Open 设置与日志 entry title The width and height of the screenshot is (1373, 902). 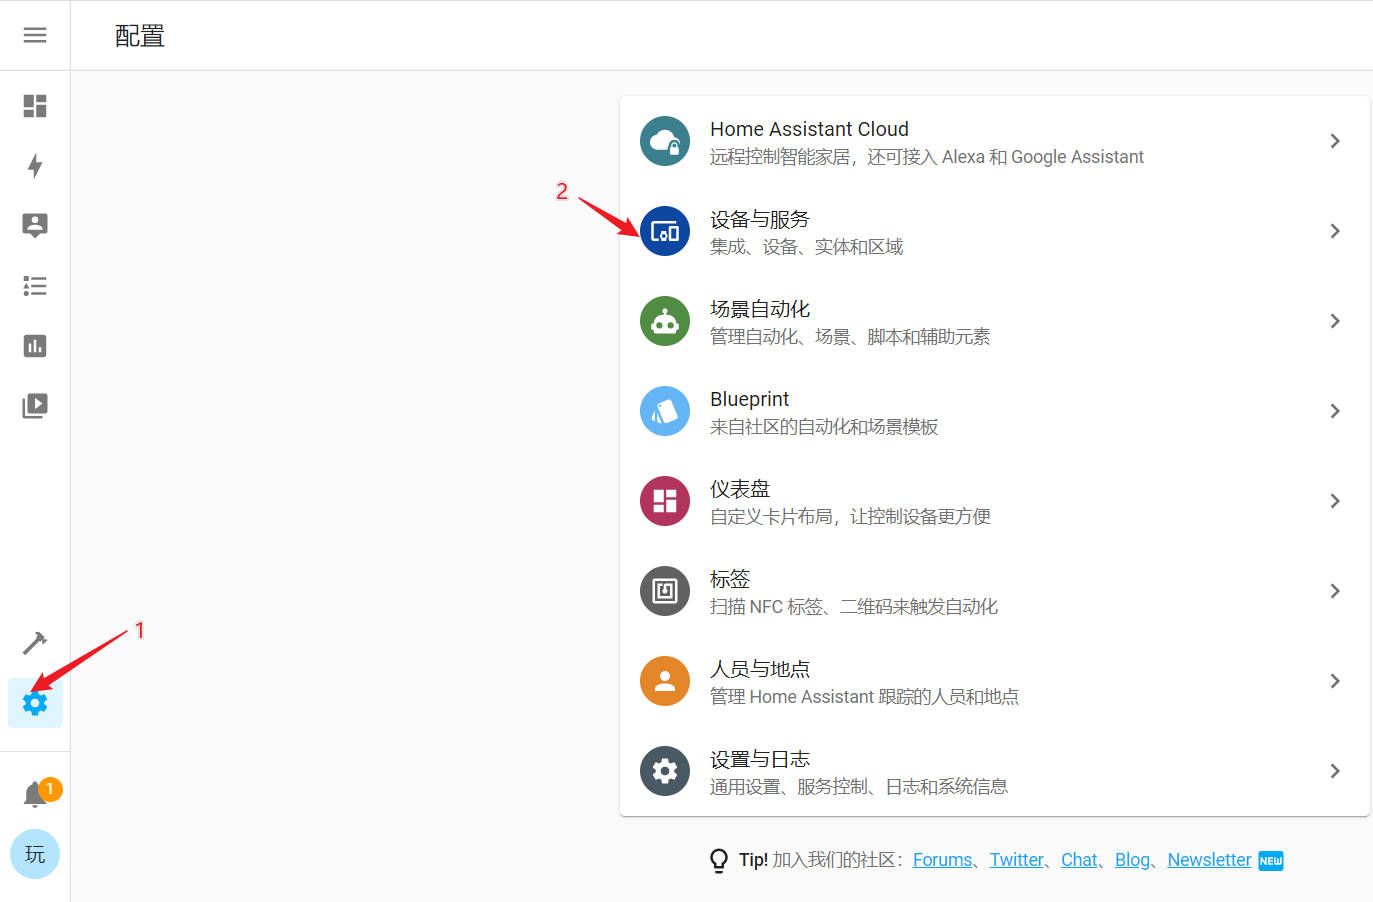click(x=760, y=759)
